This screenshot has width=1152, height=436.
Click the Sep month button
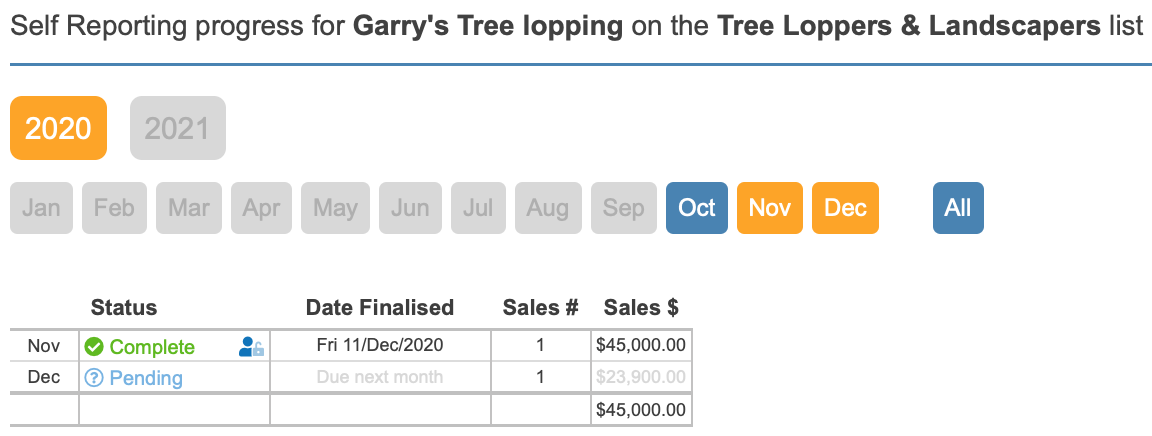coord(624,208)
